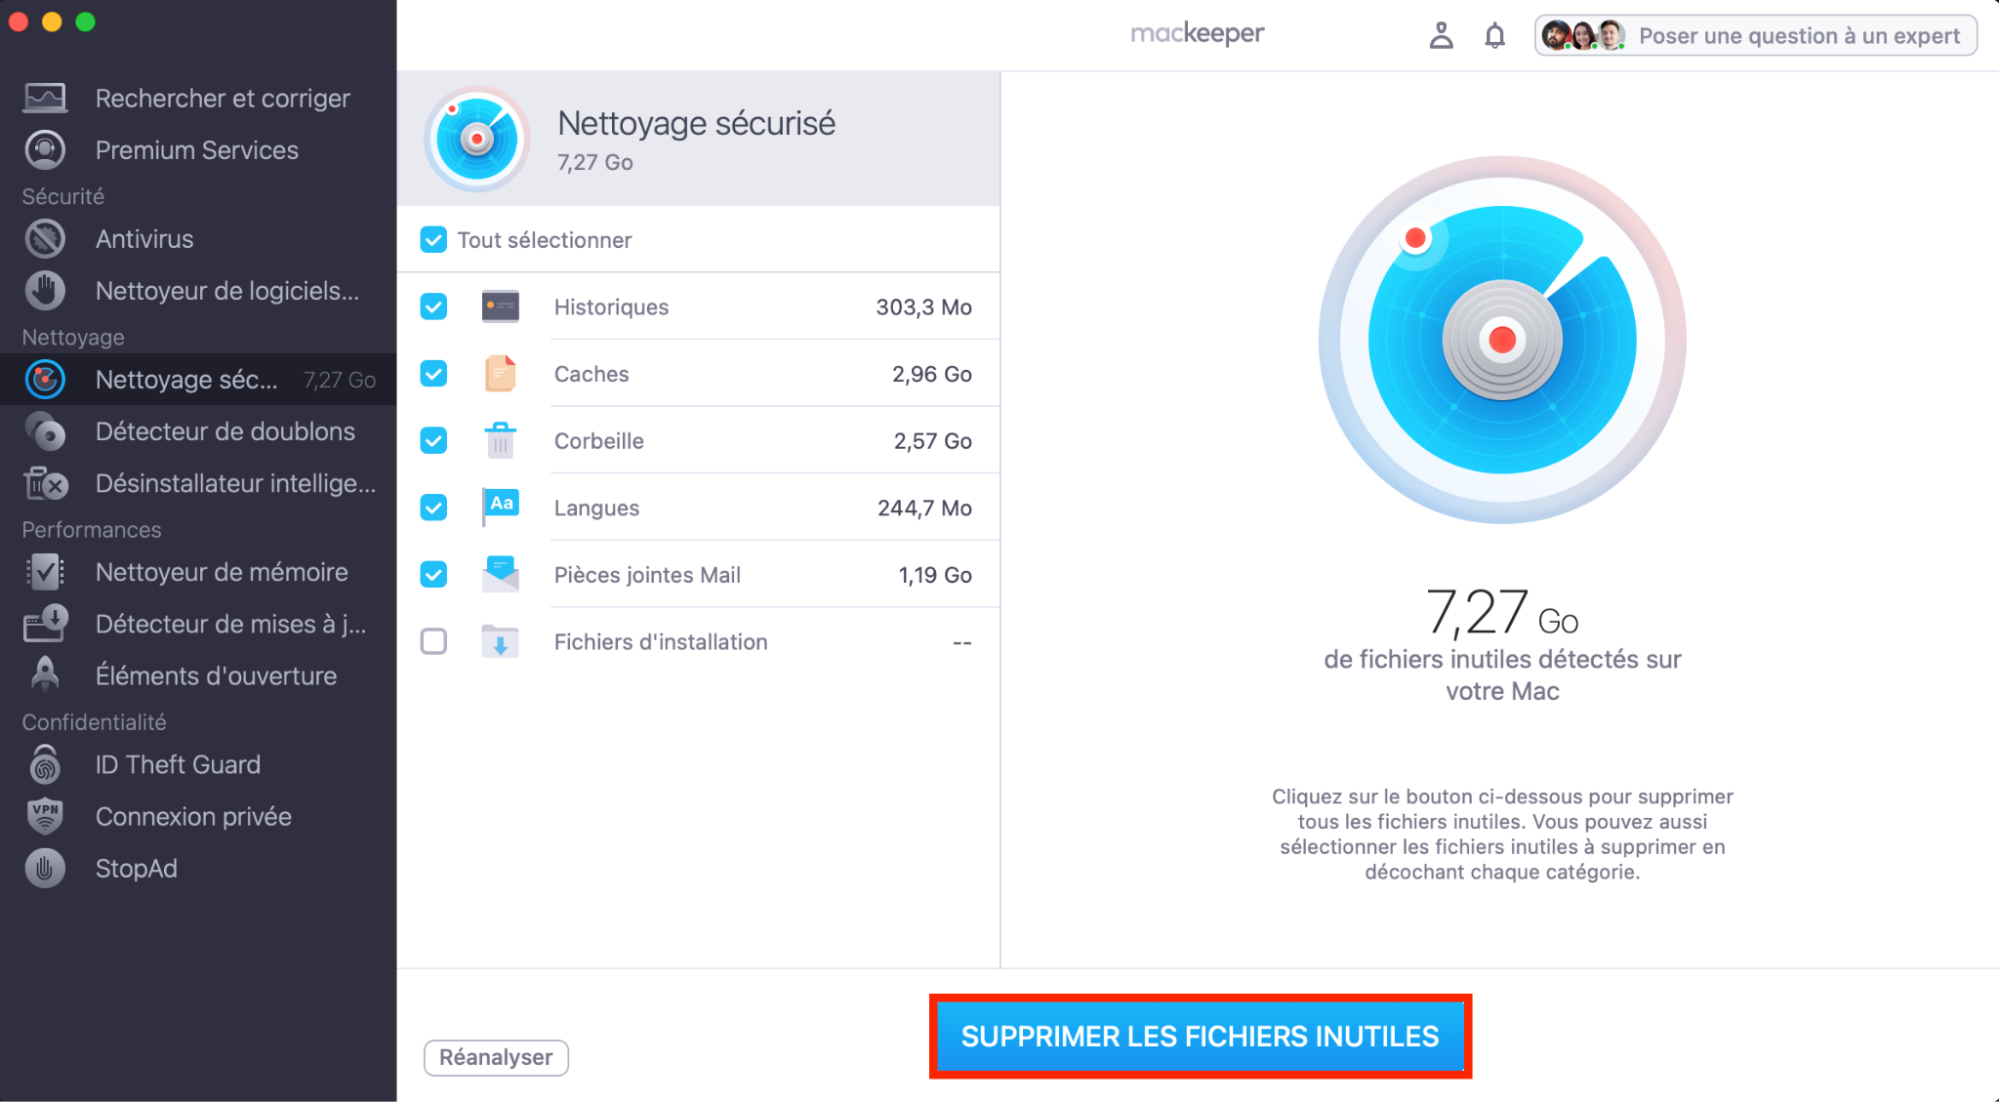Viewport: 1999px width, 1102px height.
Task: Open the Détecteur de doublons icon
Action: 45,432
